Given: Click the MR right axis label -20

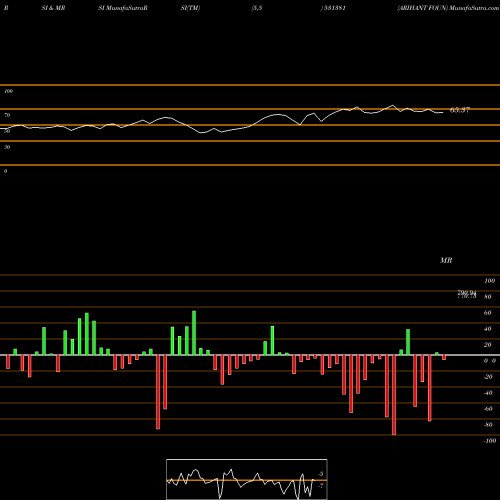Looking at the screenshot, I should pos(488,377).
